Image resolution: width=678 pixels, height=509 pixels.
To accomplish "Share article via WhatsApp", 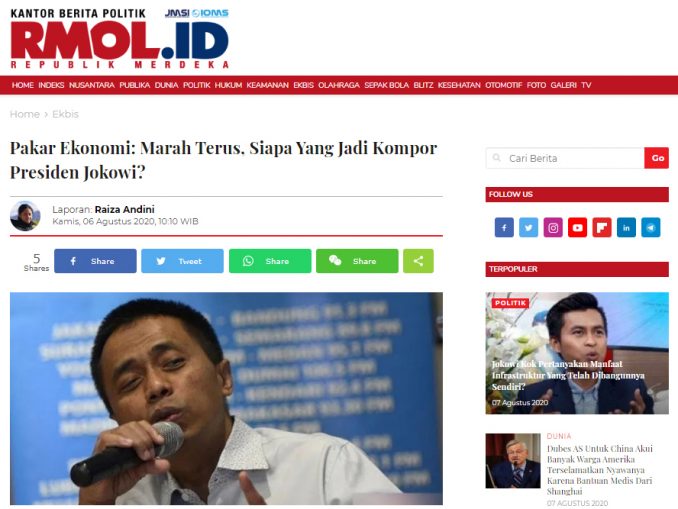I will point(270,261).
